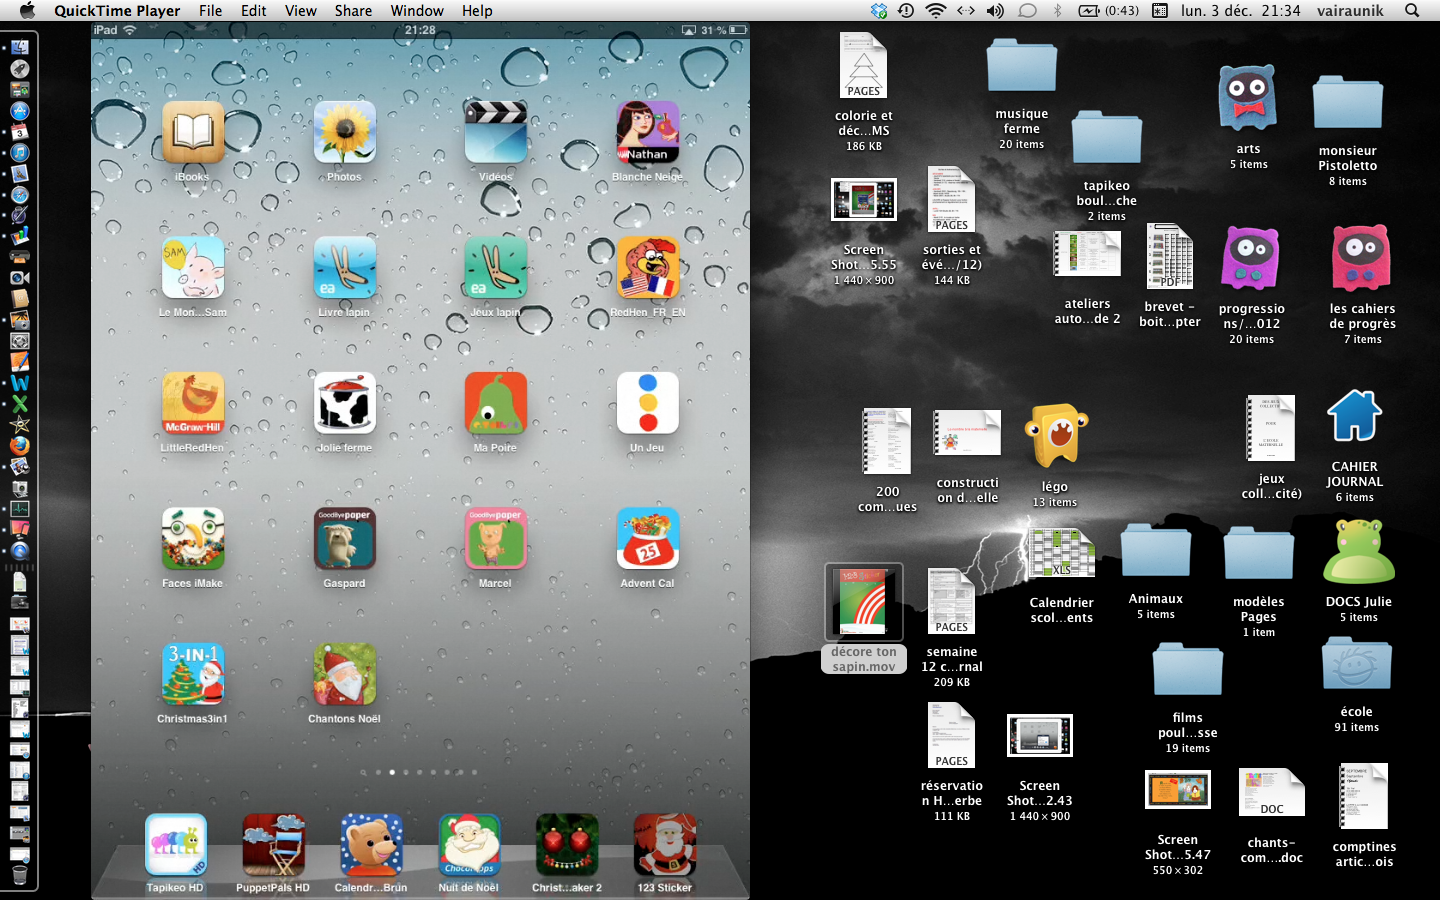This screenshot has width=1440, height=900.
Task: Open the iBooks app on the iPad
Action: (193, 132)
